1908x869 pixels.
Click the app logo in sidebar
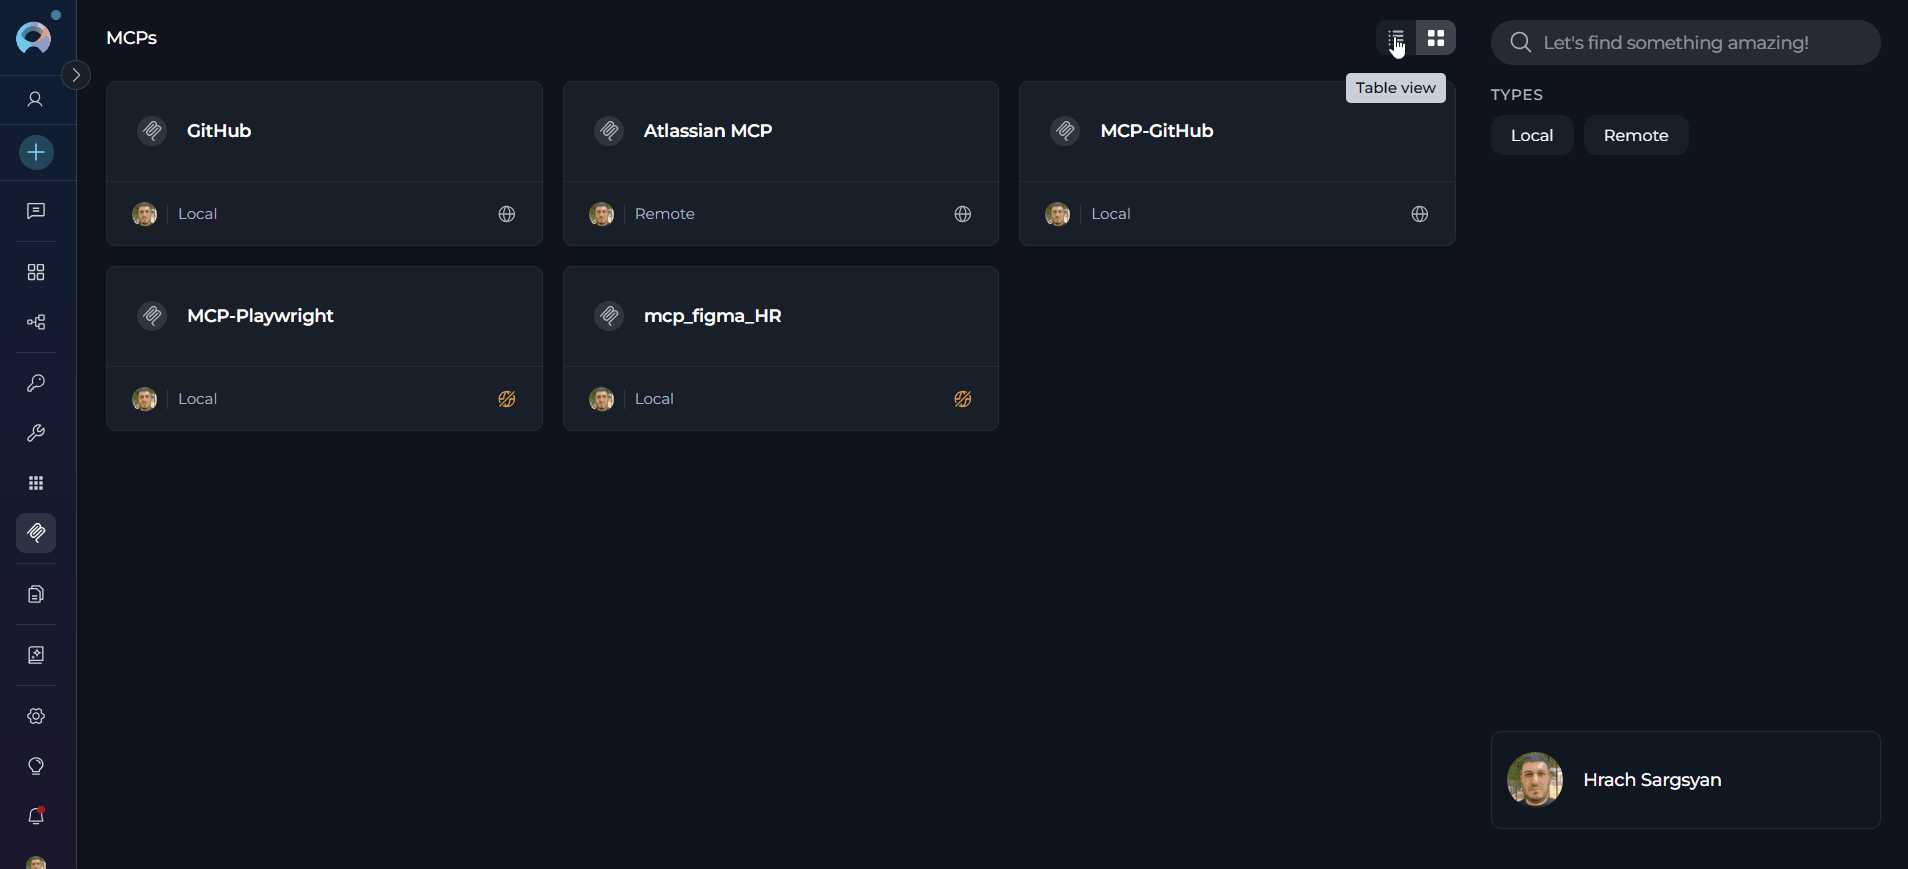point(34,38)
